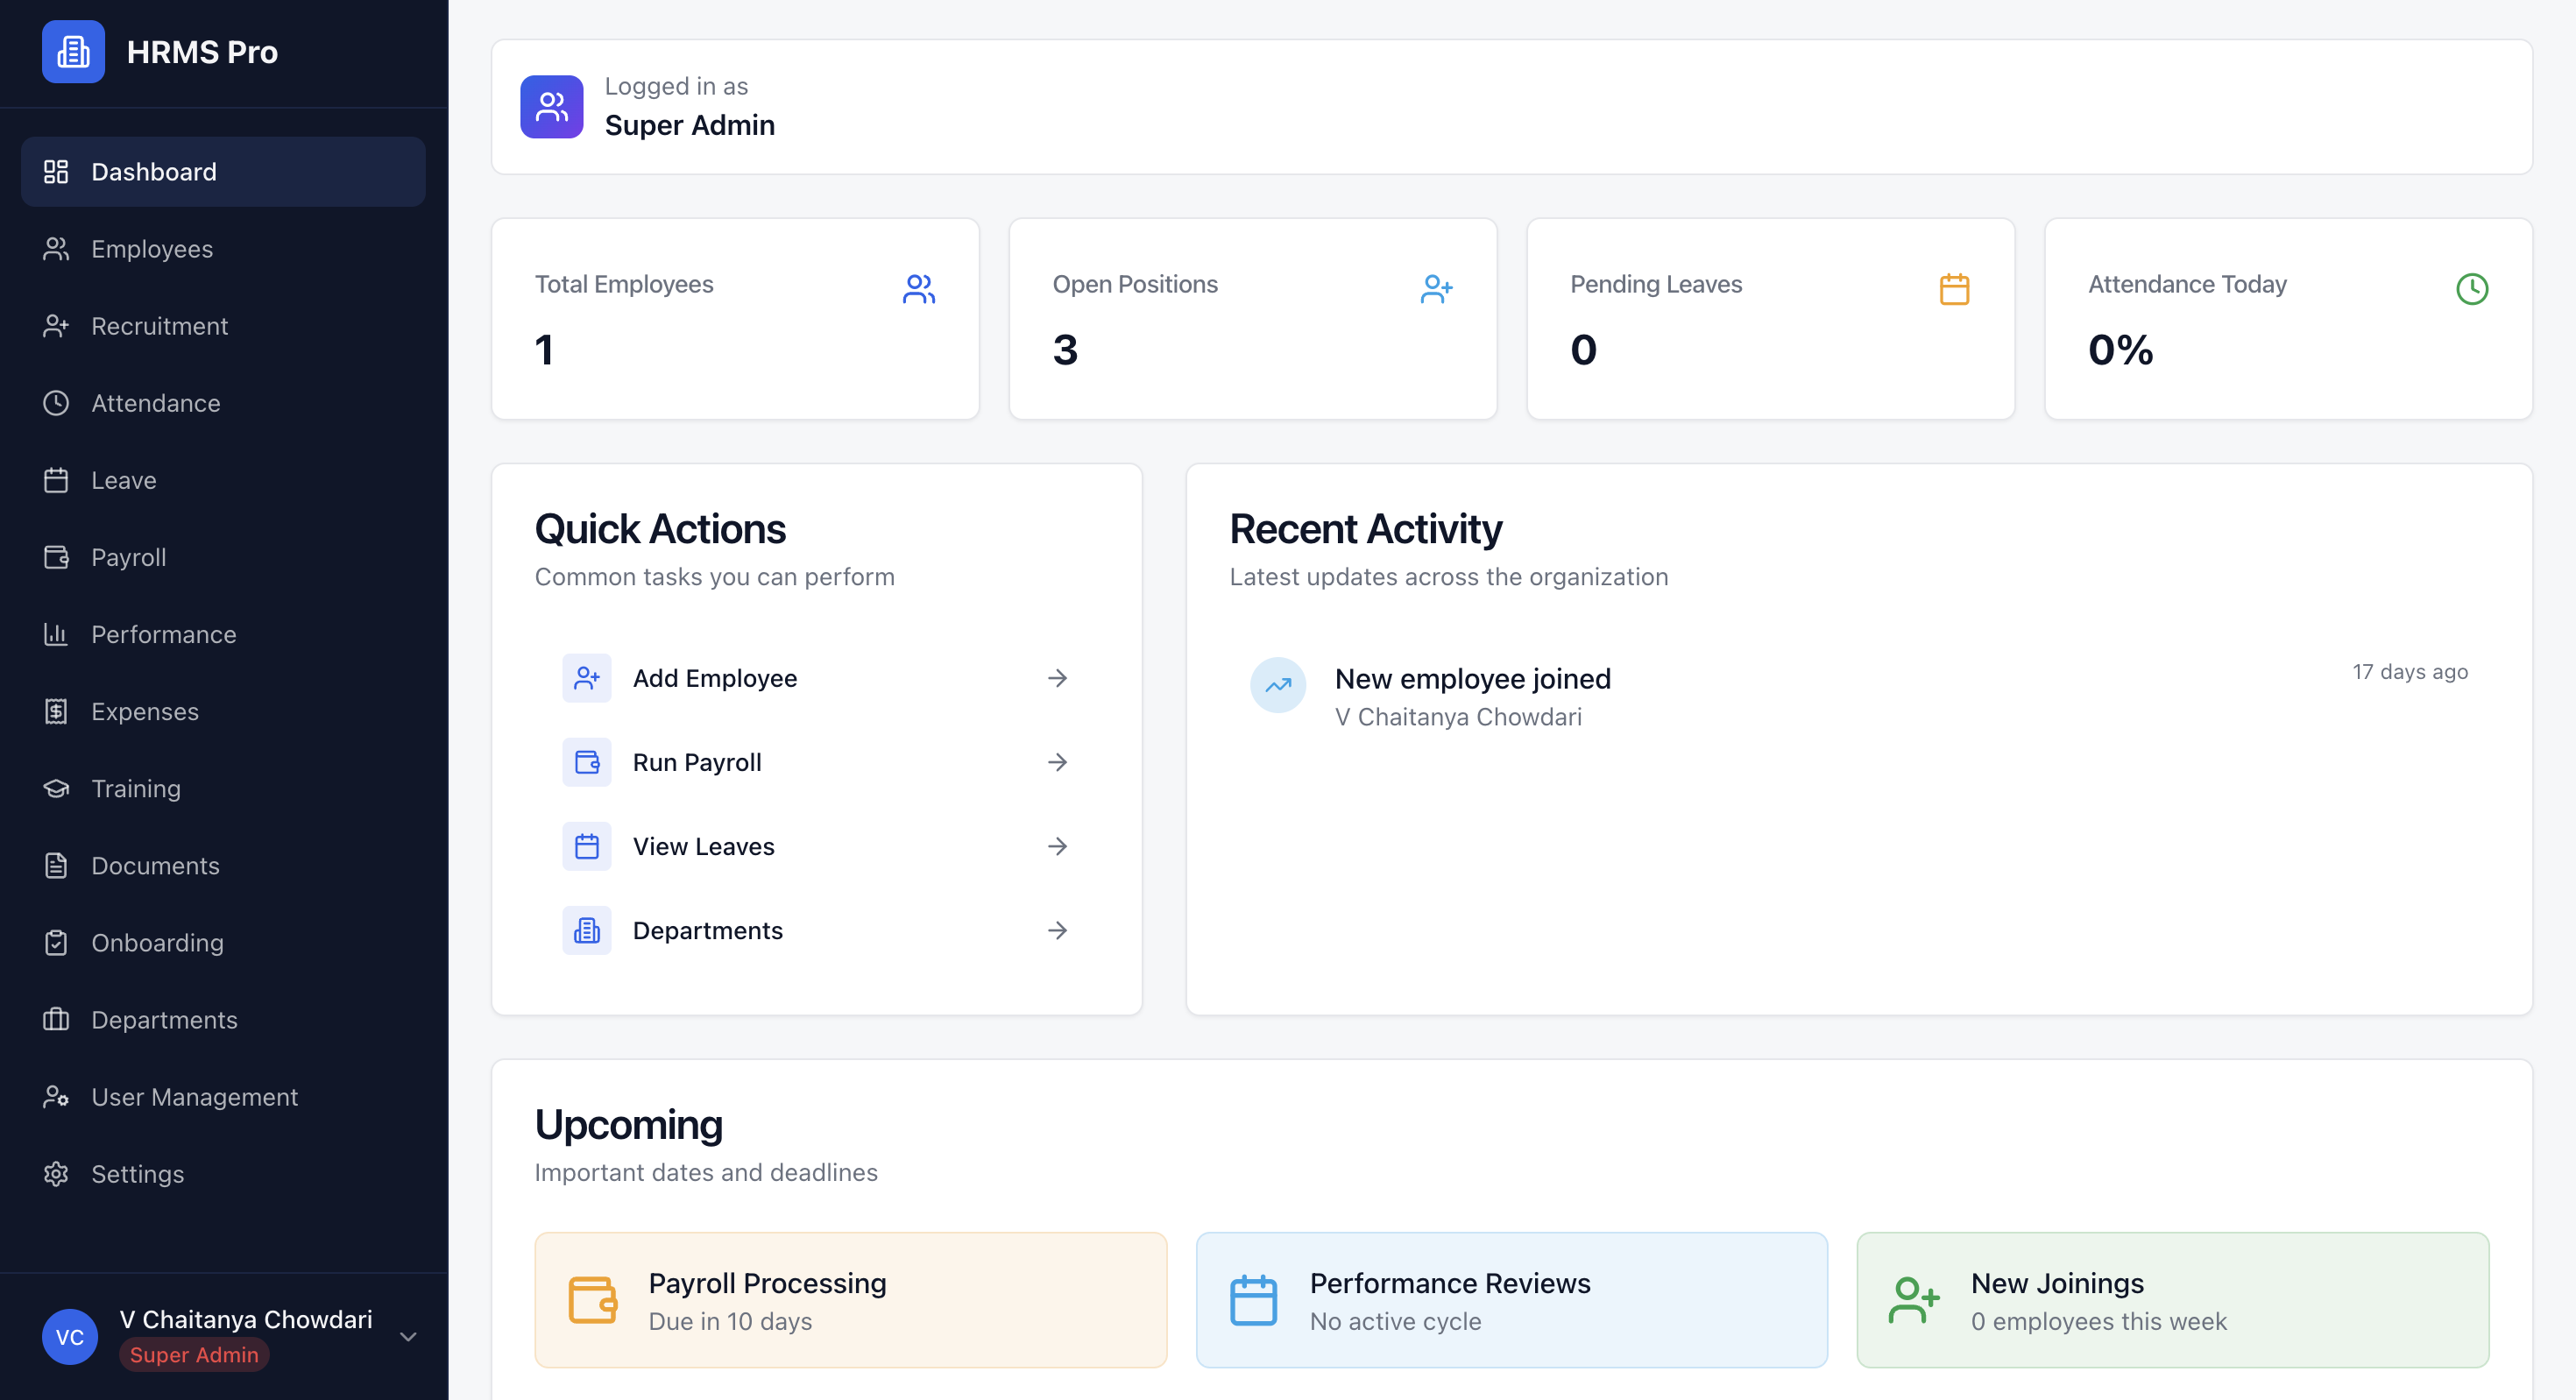This screenshot has height=1400, width=2576.
Task: Click the Recruitment user-plus icon in sidebar
Action: tap(56, 326)
